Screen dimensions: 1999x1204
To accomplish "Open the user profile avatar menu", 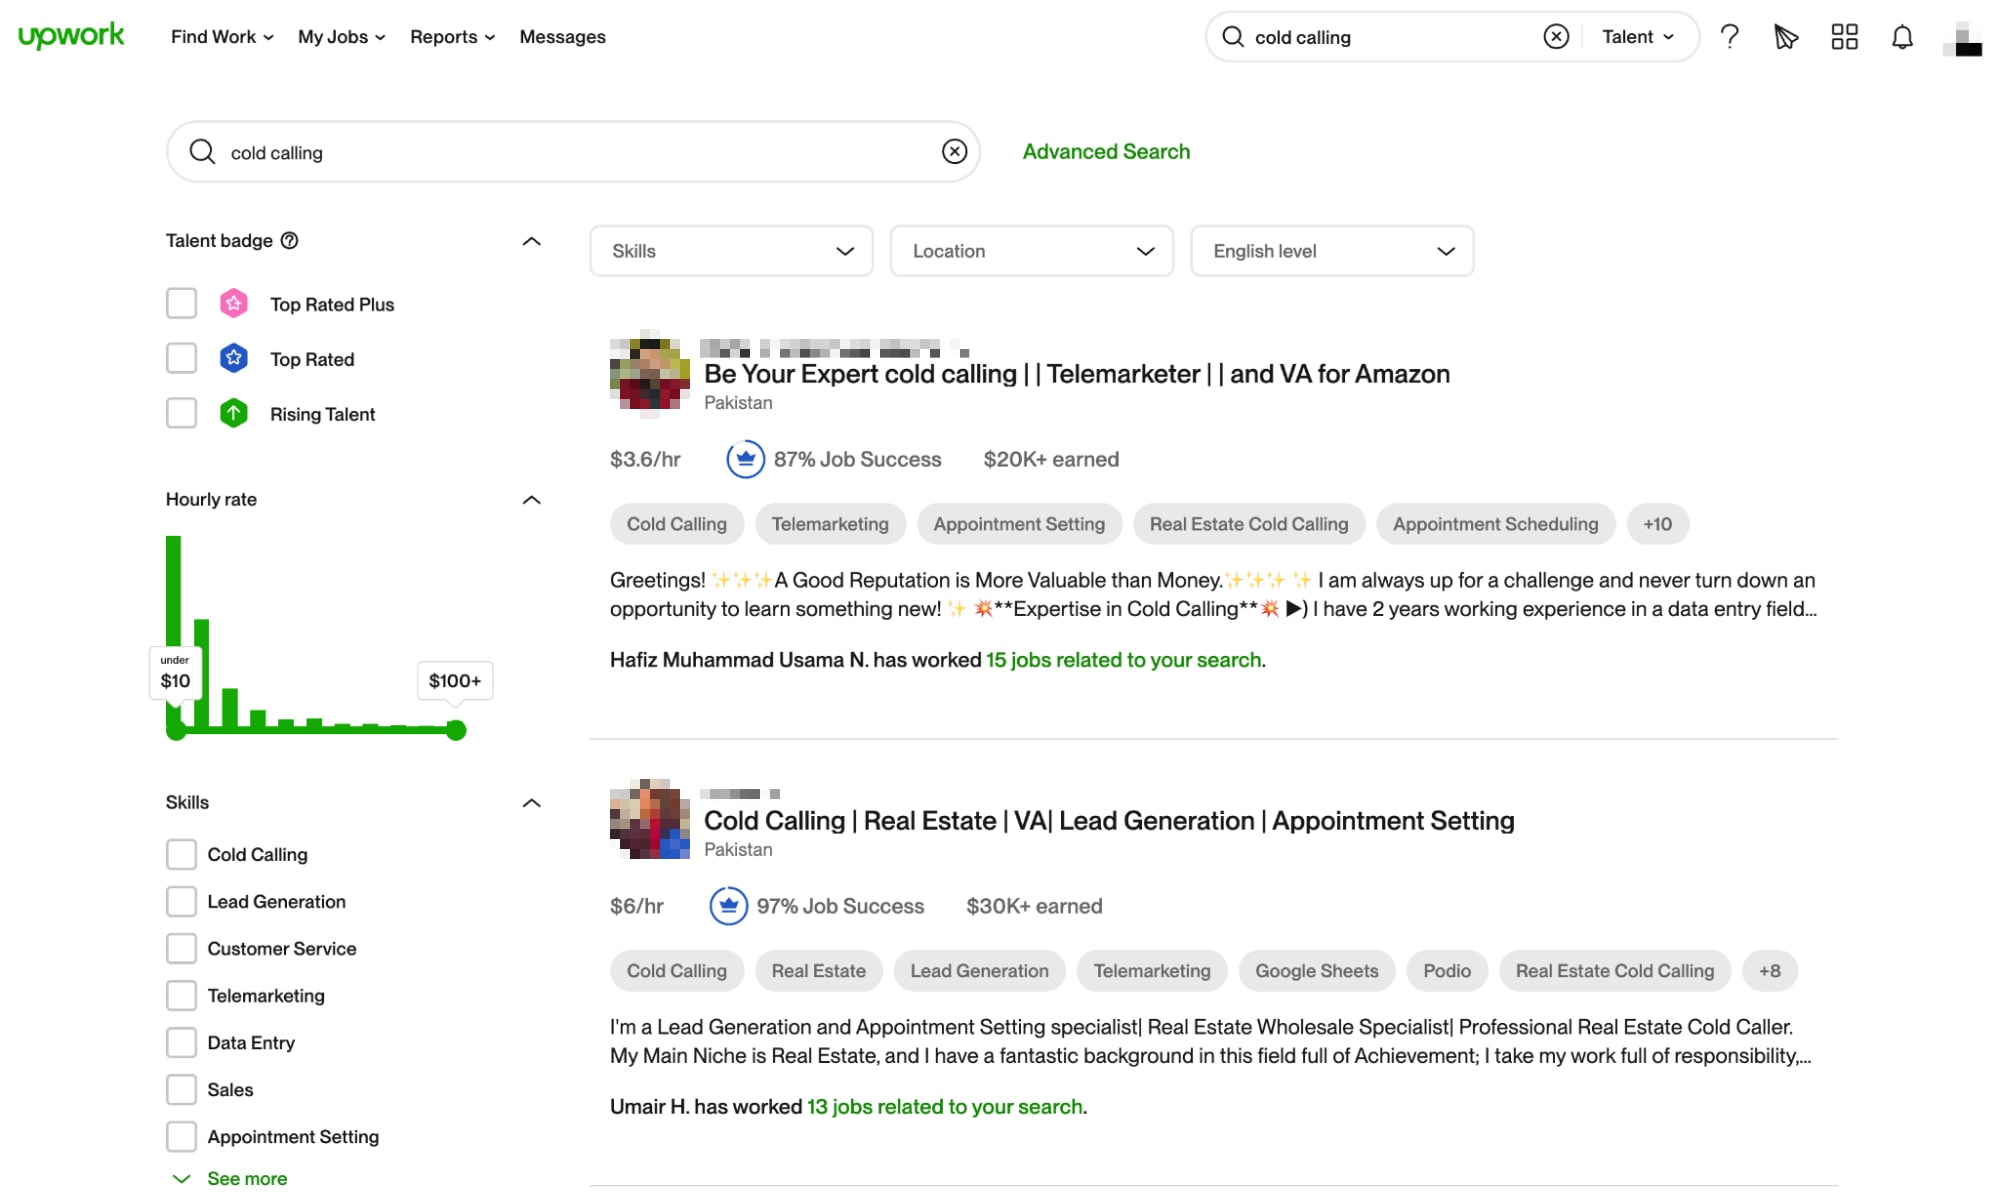I will (1962, 38).
